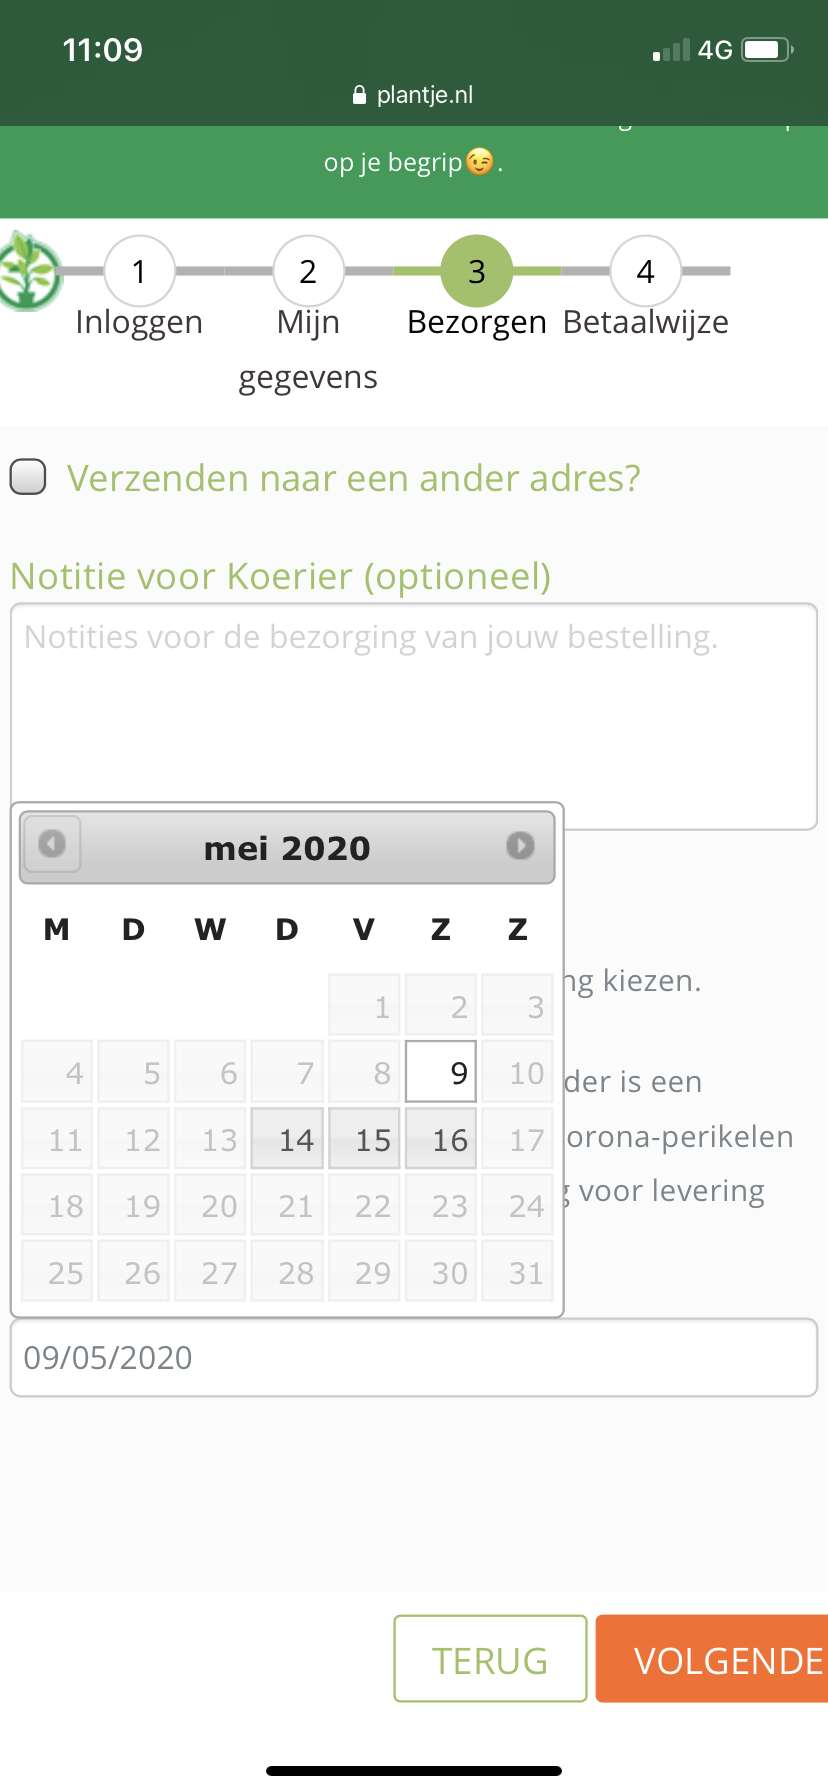Tap the lock icon beside plantje.nl
Image resolution: width=828 pixels, height=1792 pixels.
[x=360, y=95]
